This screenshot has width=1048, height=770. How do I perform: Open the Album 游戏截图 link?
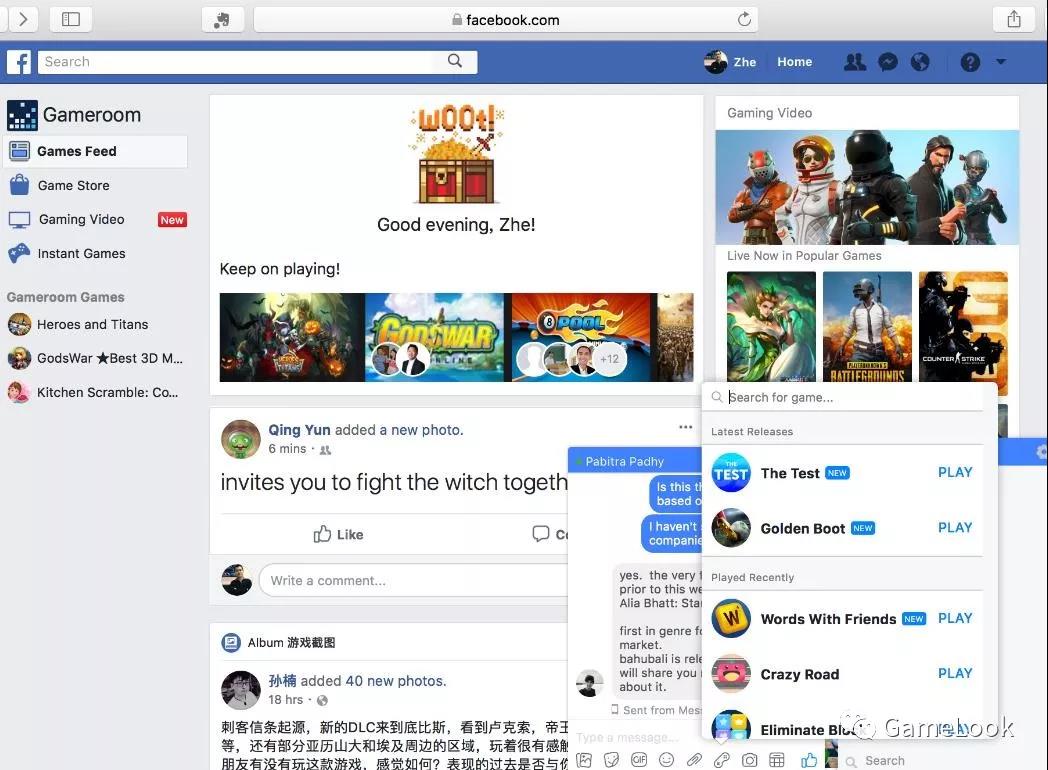pos(291,642)
